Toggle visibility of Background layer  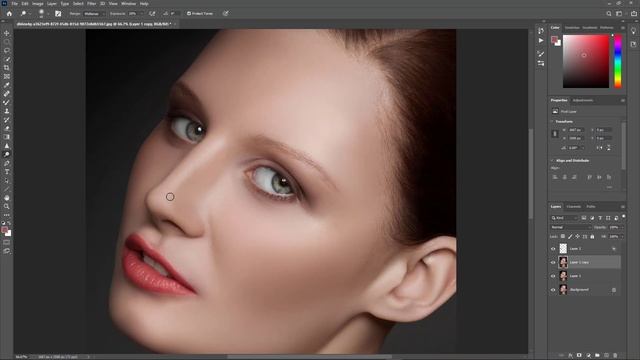[x=553, y=290]
